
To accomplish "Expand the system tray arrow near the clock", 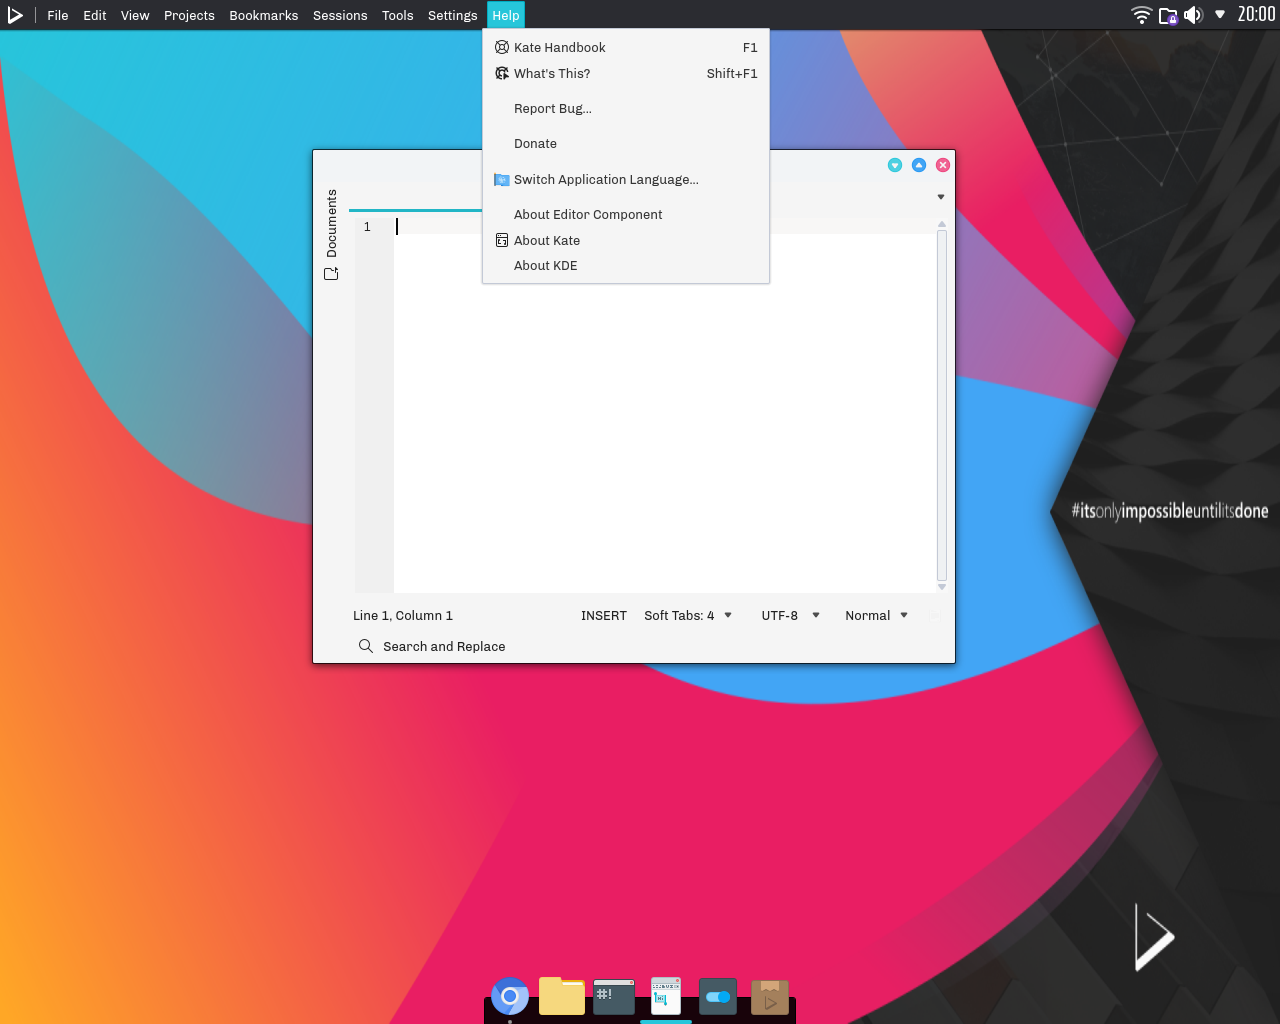I will tap(1220, 15).
